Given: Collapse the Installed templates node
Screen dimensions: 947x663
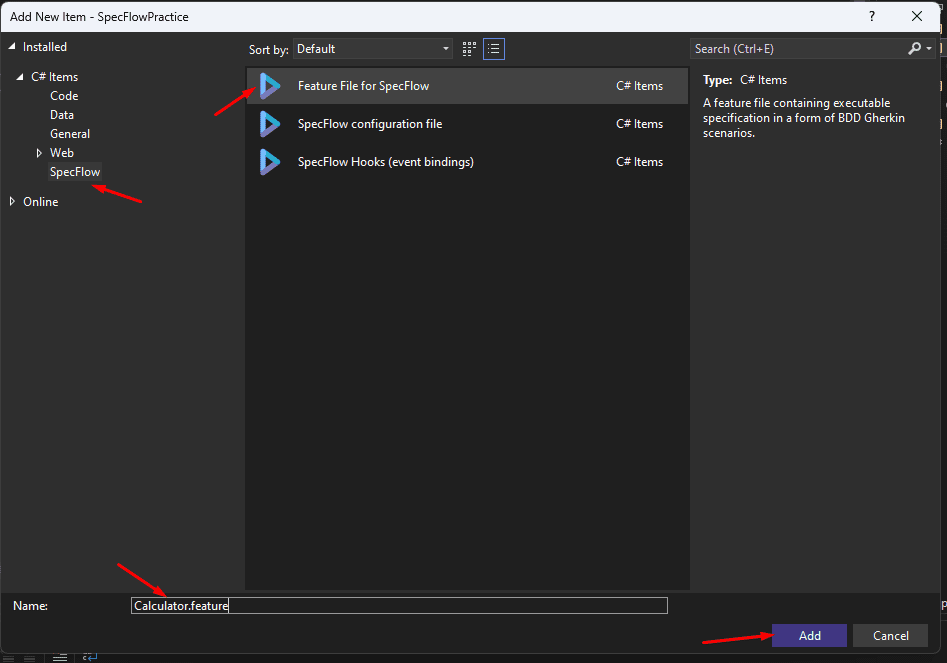Looking at the screenshot, I should coord(11,46).
